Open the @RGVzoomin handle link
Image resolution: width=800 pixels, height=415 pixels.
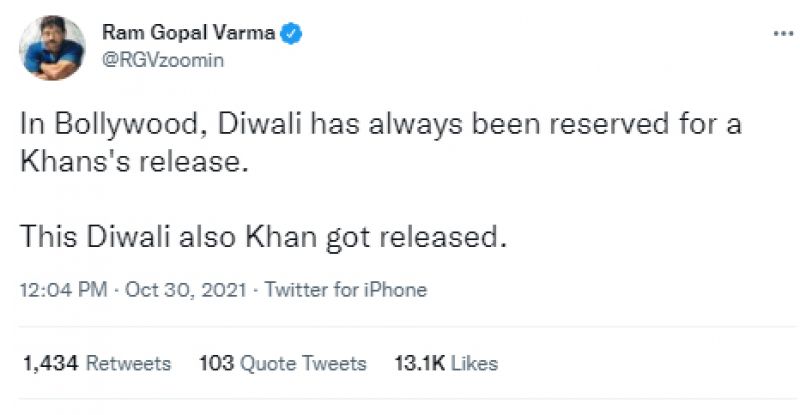tap(164, 61)
